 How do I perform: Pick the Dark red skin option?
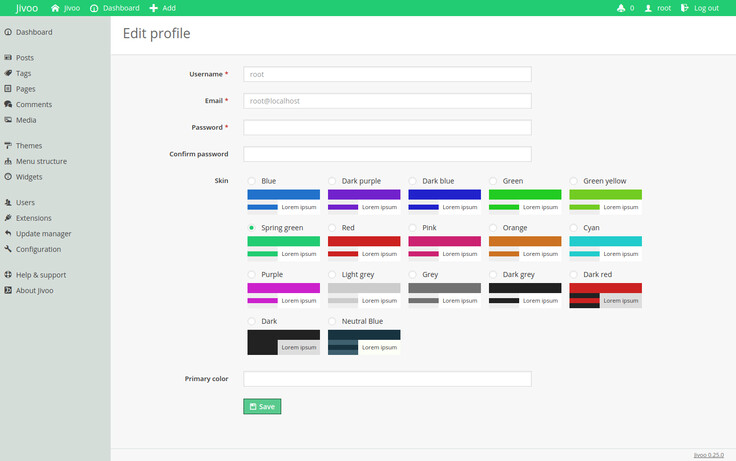point(574,274)
